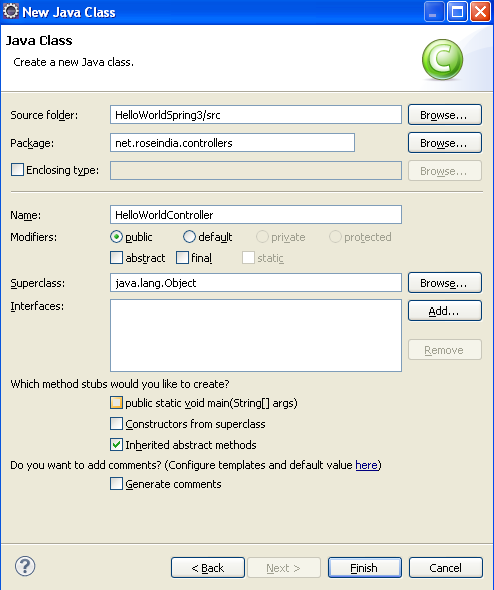Check Constructors from superclass option

(x=116, y=423)
